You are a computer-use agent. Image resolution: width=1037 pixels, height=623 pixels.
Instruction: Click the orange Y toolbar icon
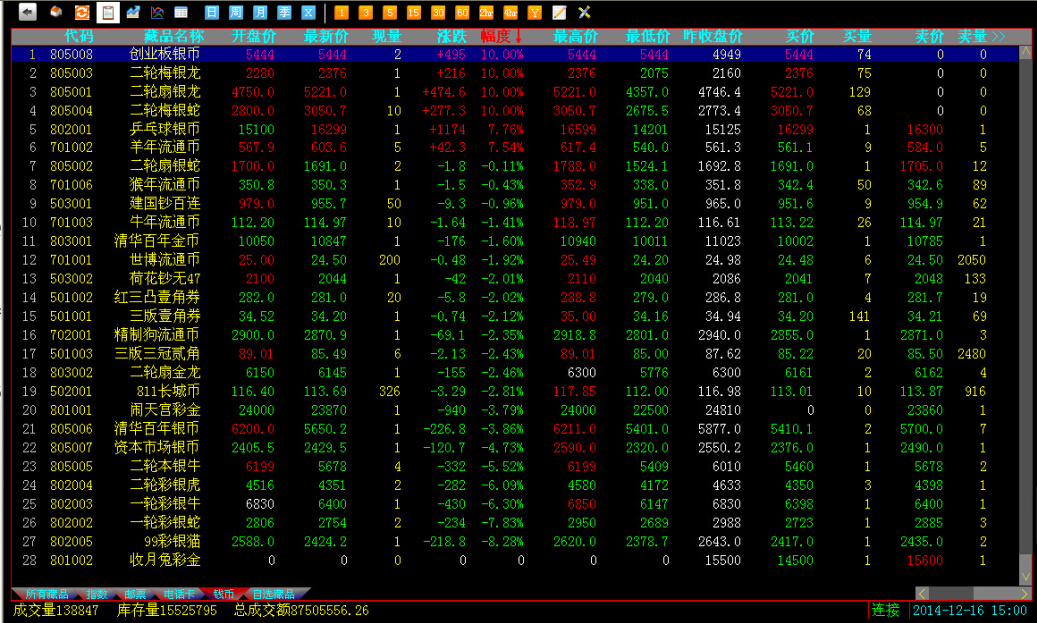pyautogui.click(x=534, y=12)
